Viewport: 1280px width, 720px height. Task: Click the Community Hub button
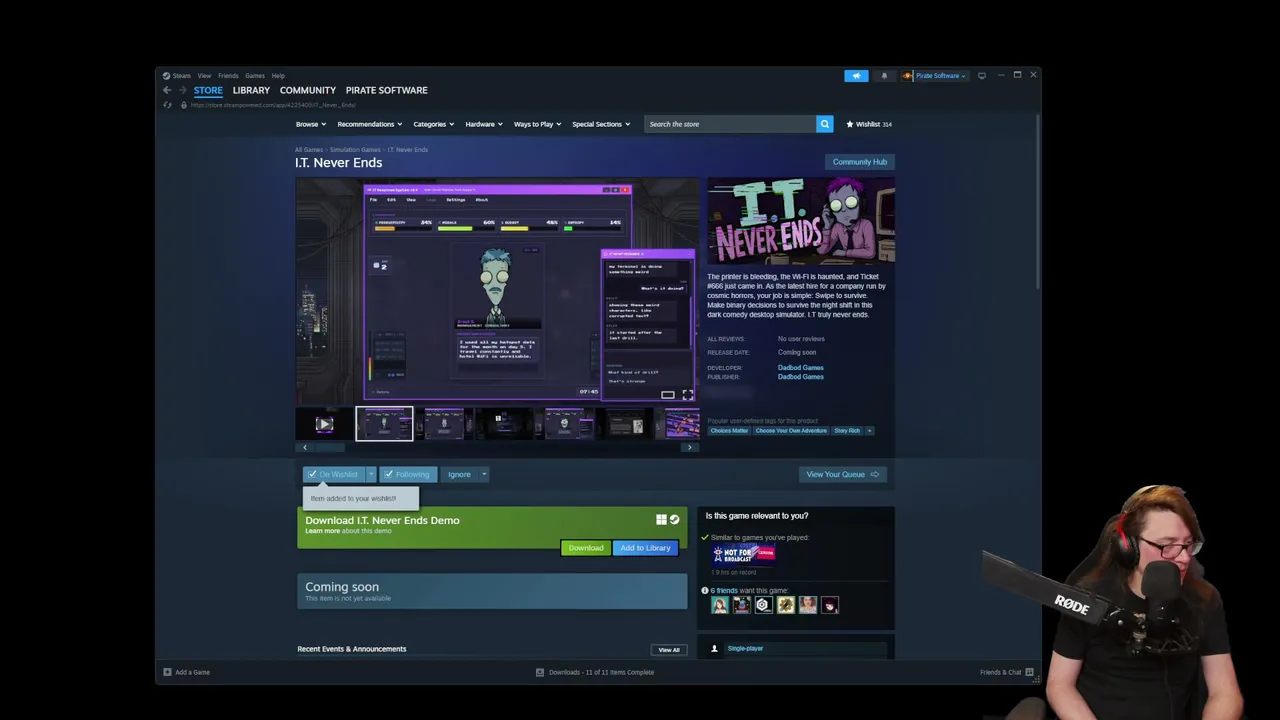pos(860,162)
